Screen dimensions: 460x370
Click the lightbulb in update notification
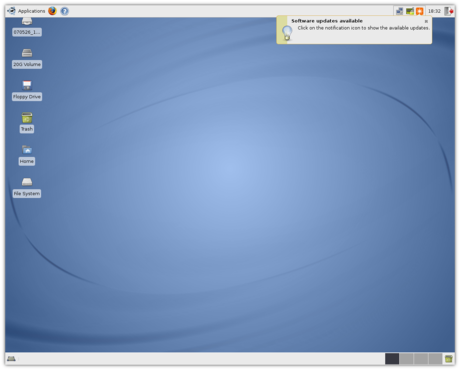point(287,33)
